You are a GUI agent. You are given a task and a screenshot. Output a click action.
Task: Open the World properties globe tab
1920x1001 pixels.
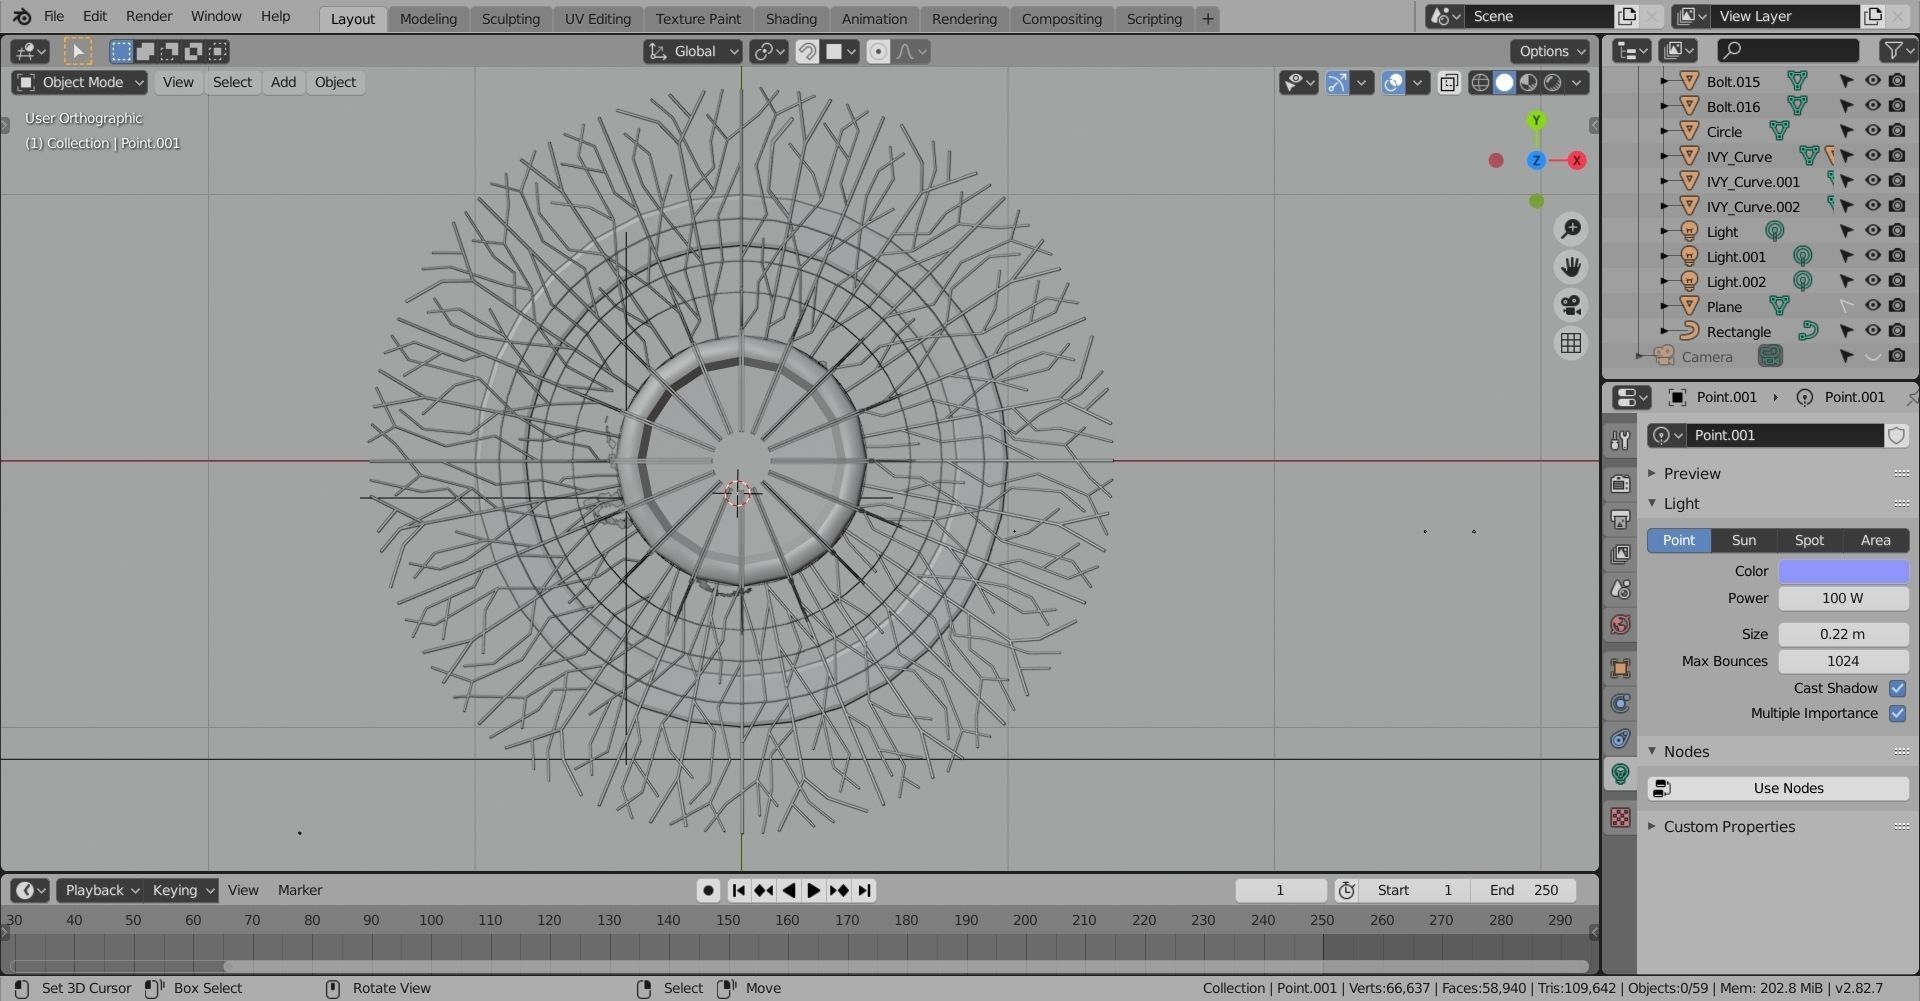pos(1620,624)
